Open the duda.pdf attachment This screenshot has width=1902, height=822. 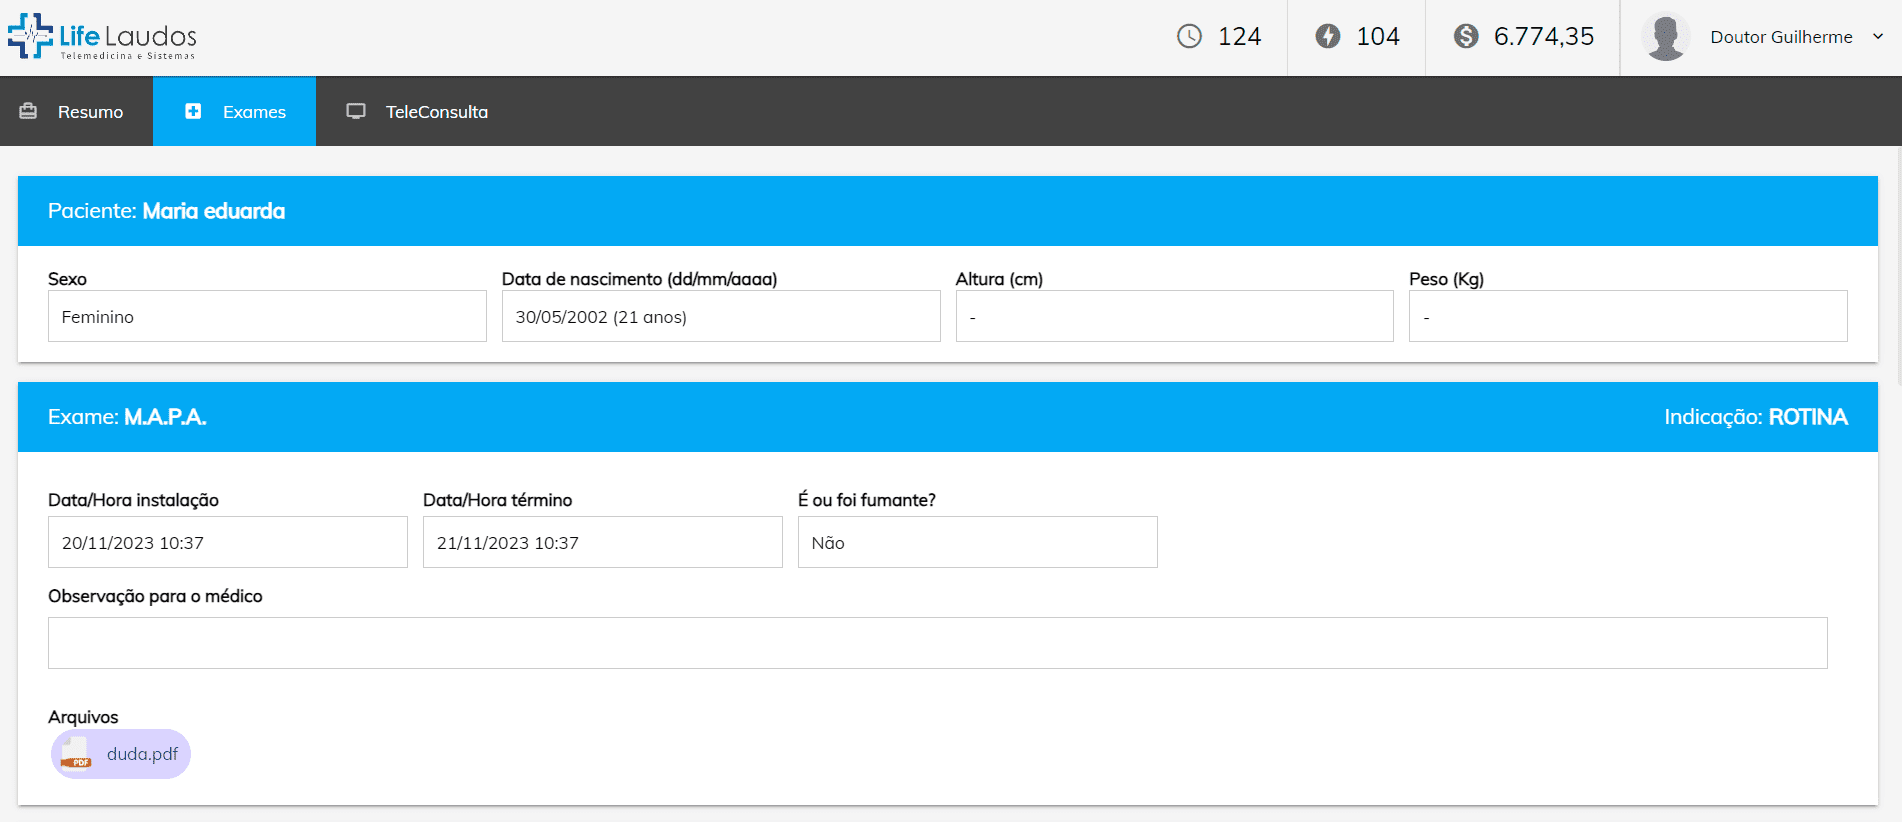point(142,754)
